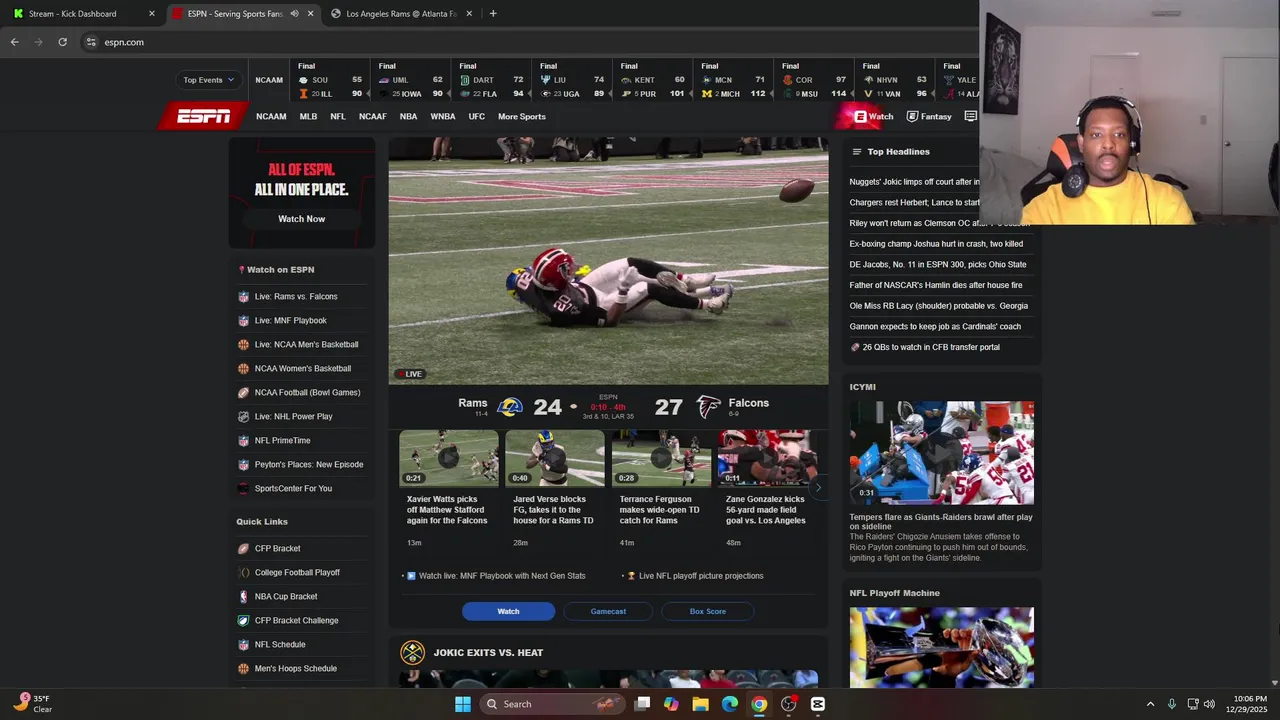The image size is (1280, 720).
Task: Open Watch live: MNF Playbook with Next Gen Stats
Action: [502, 576]
